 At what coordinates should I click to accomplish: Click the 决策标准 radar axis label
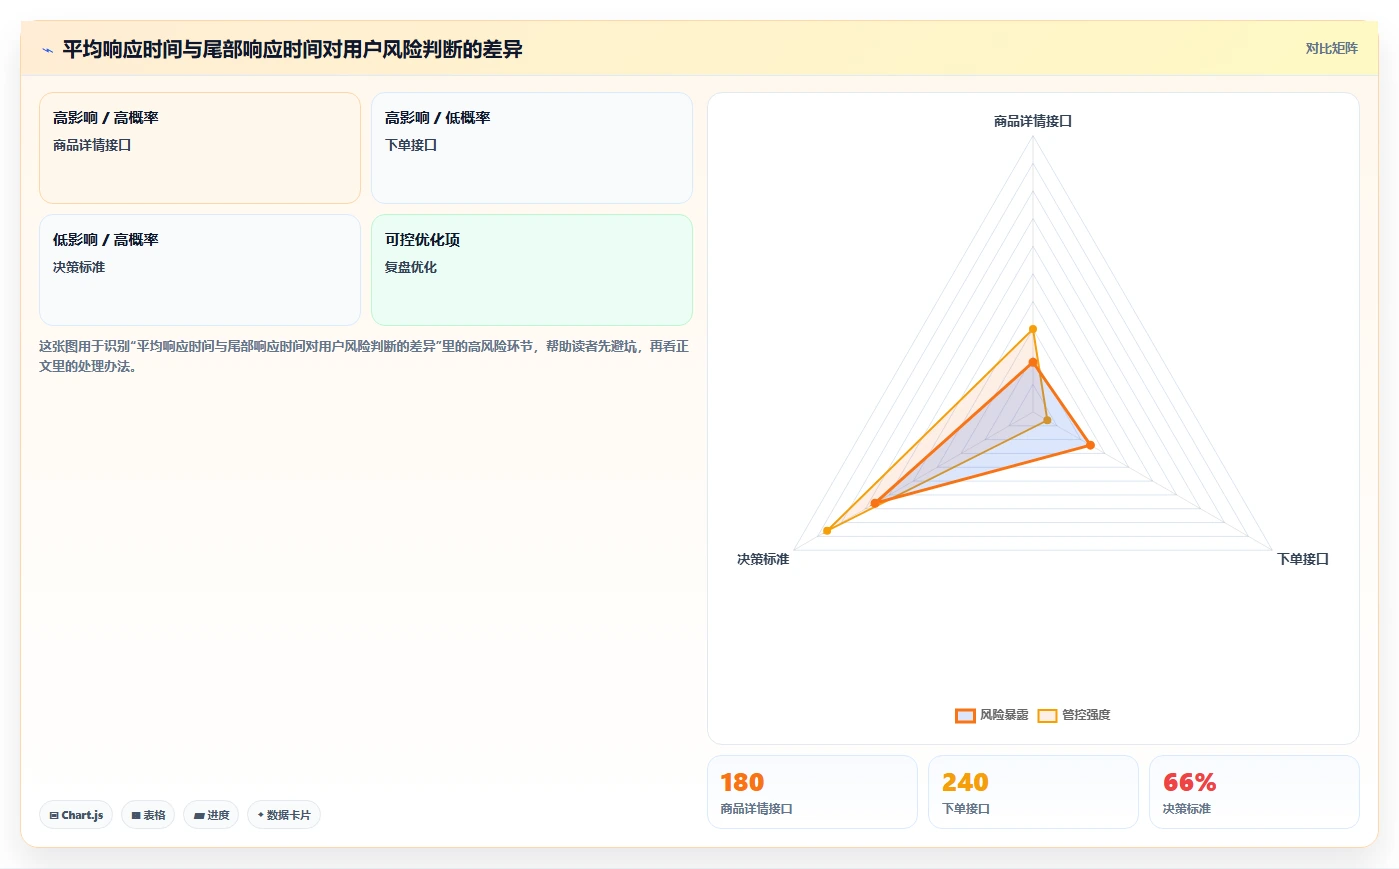click(x=763, y=559)
